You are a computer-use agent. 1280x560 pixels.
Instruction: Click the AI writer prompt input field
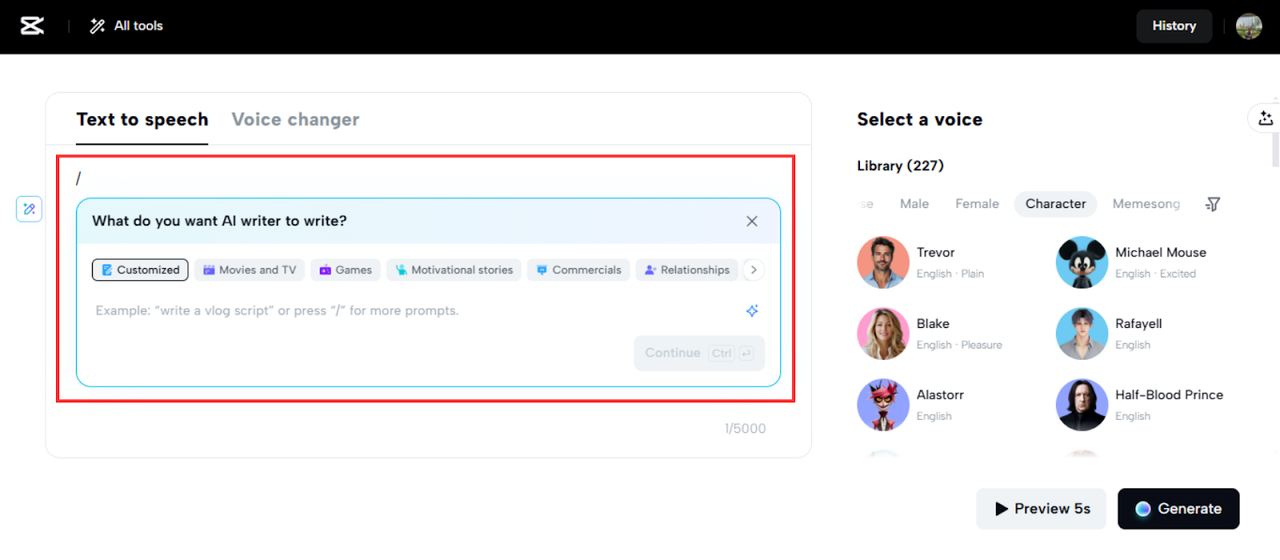click(x=415, y=311)
